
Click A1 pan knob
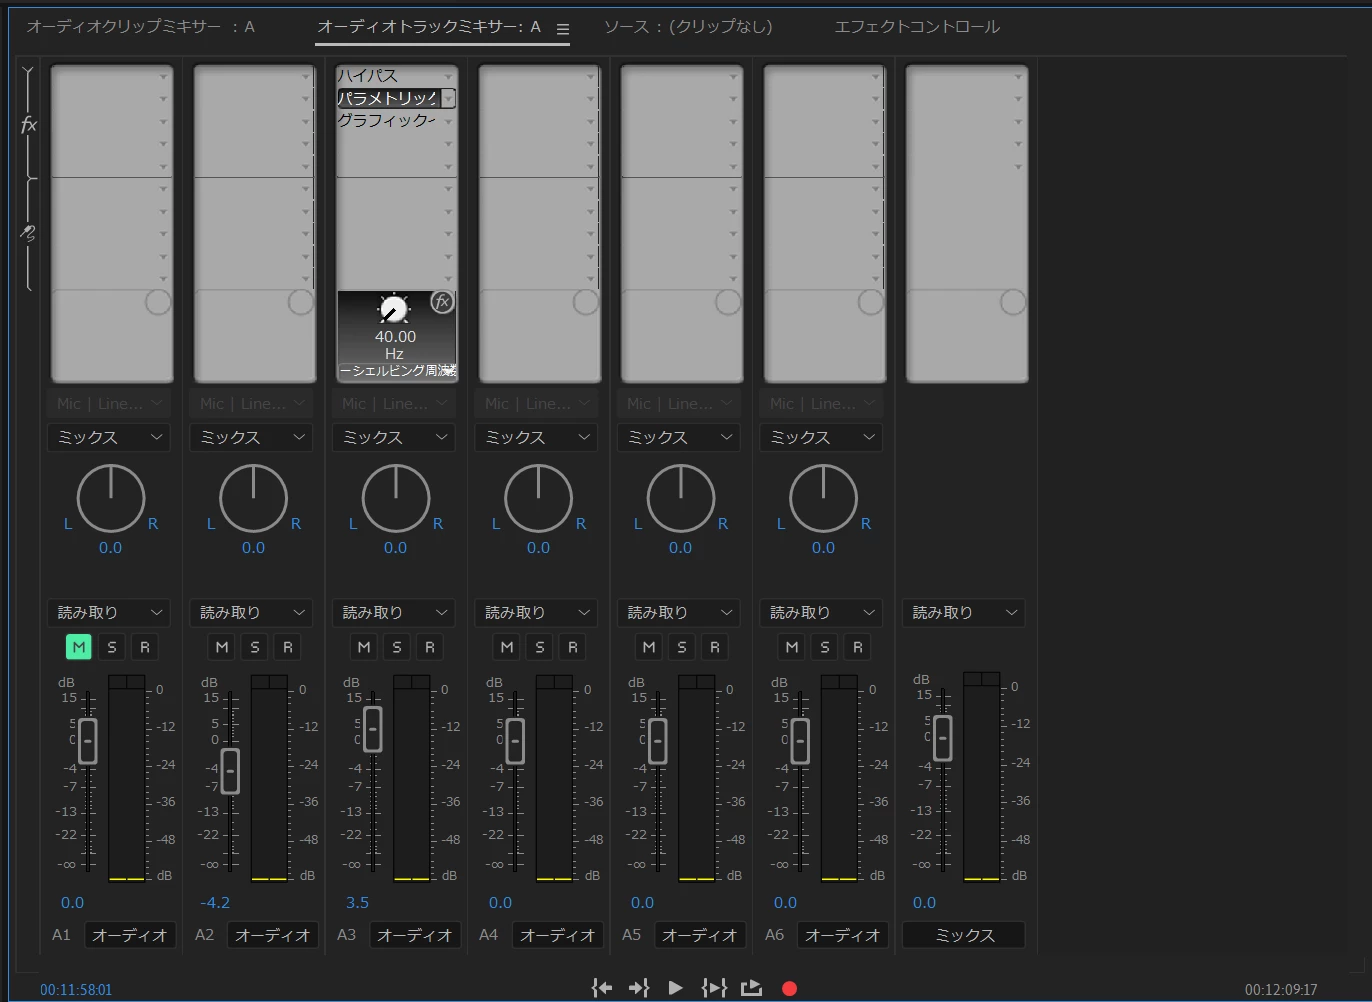[x=110, y=498]
